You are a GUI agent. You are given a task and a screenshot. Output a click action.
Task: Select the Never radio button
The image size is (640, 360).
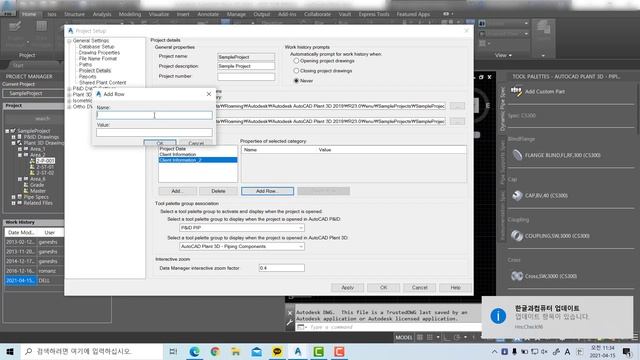pyautogui.click(x=296, y=81)
